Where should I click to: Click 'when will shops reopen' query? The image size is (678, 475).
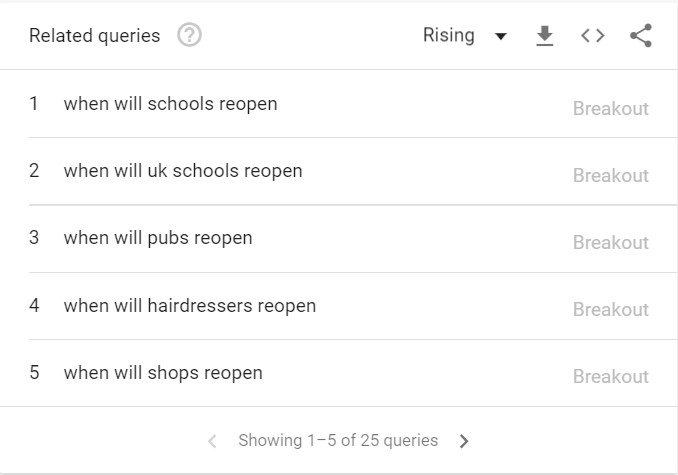click(x=163, y=373)
